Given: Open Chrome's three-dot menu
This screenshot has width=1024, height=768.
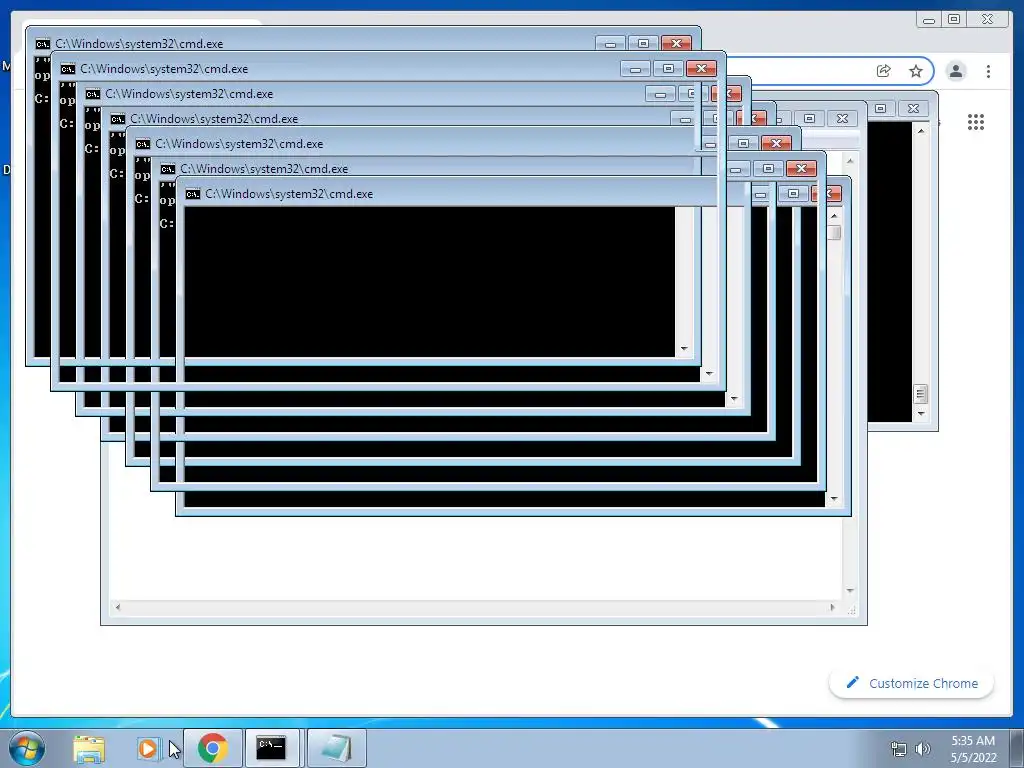Looking at the screenshot, I should coord(988,71).
